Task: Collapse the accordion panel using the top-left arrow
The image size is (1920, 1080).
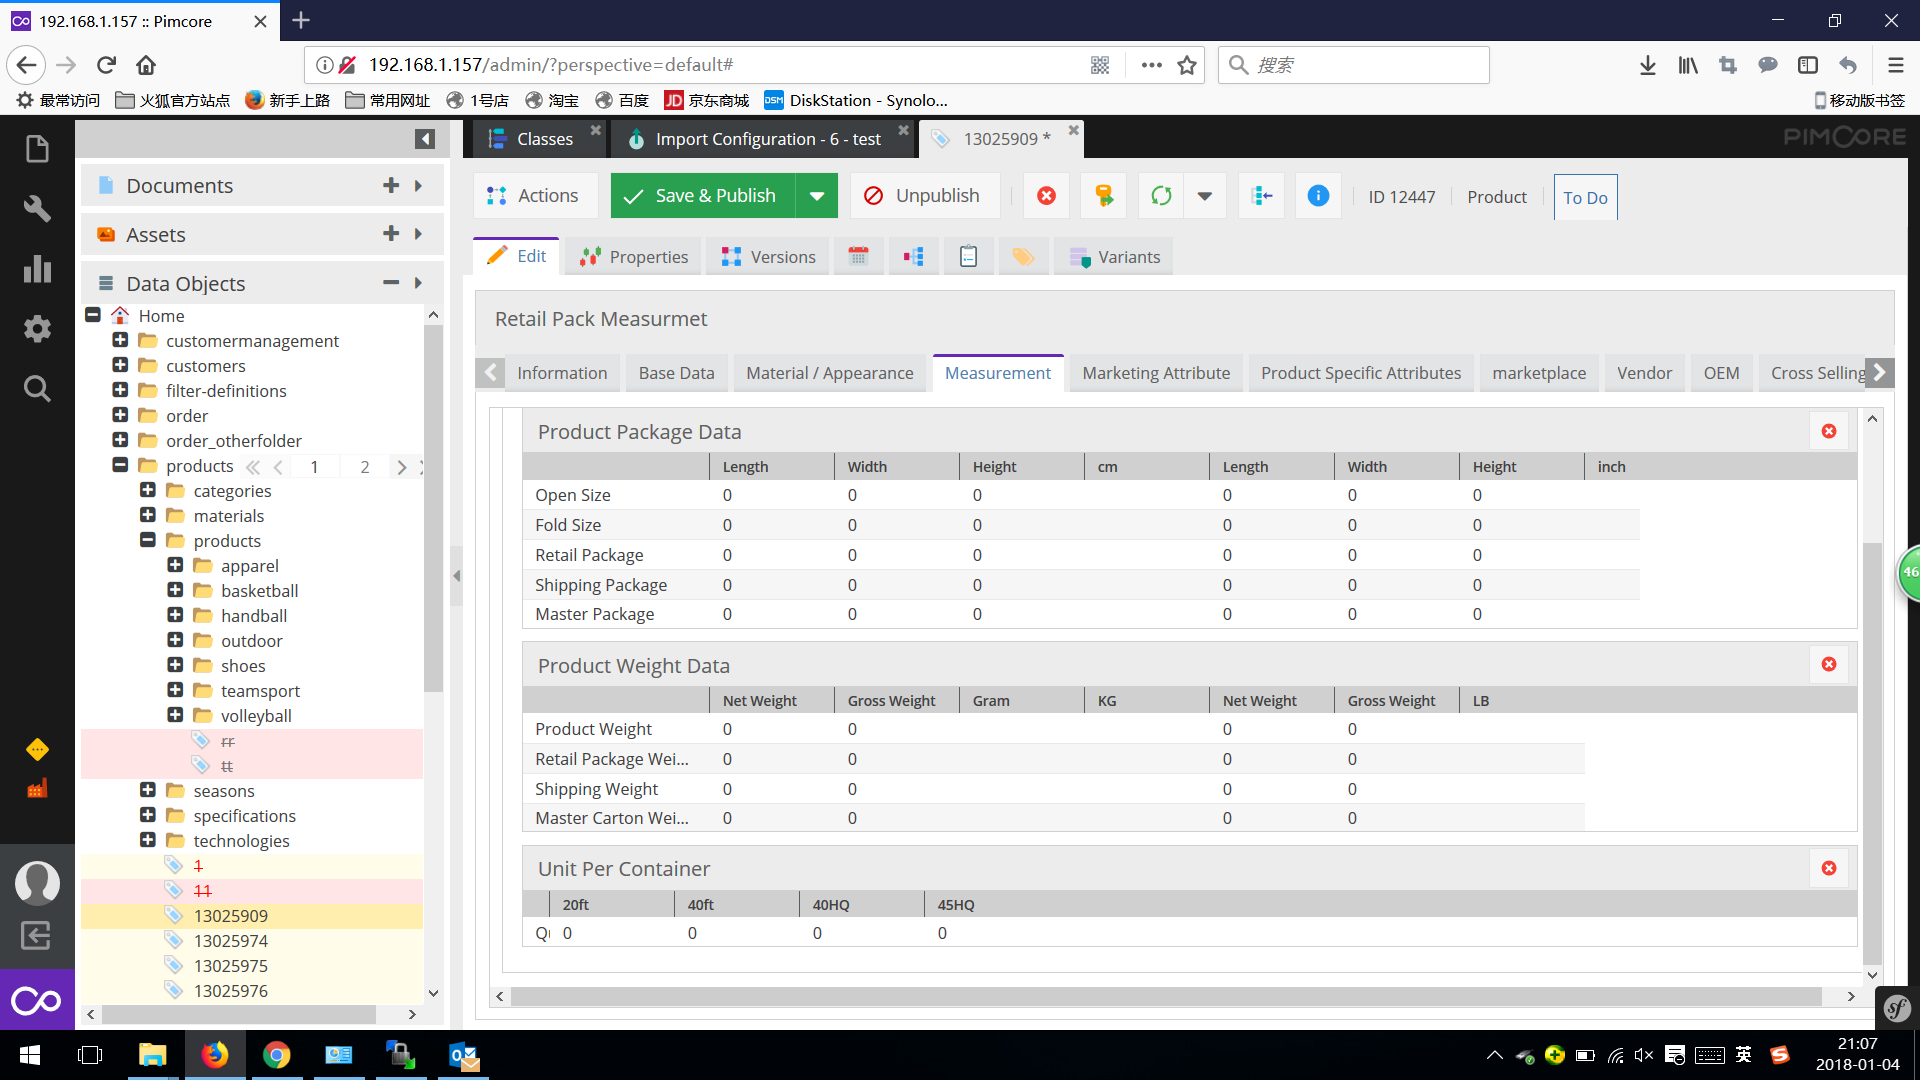Action: click(x=425, y=139)
